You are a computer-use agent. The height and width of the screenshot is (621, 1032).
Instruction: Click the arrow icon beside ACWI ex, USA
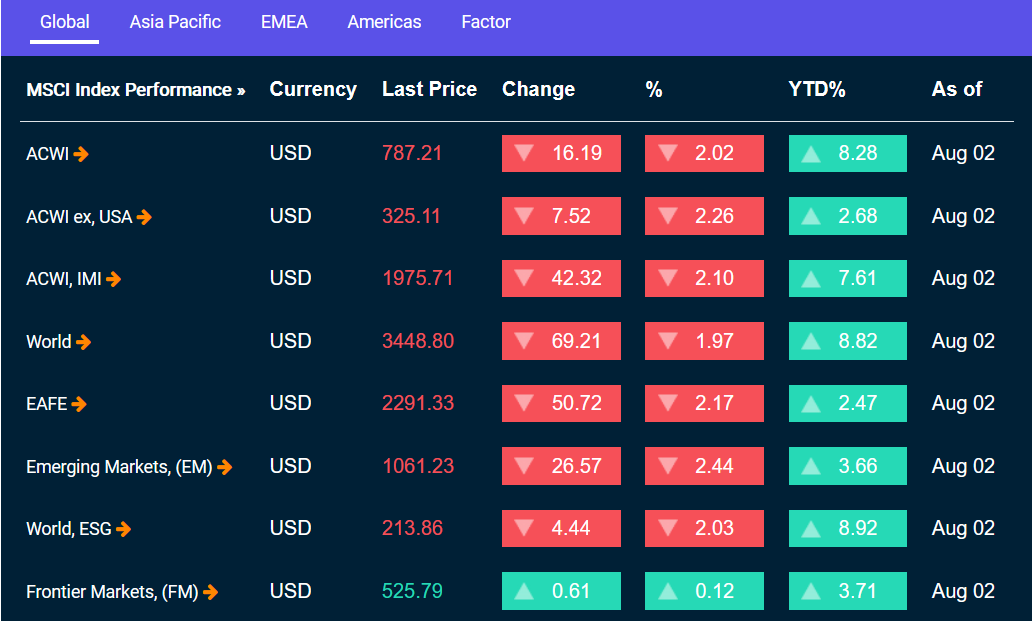coord(145,216)
